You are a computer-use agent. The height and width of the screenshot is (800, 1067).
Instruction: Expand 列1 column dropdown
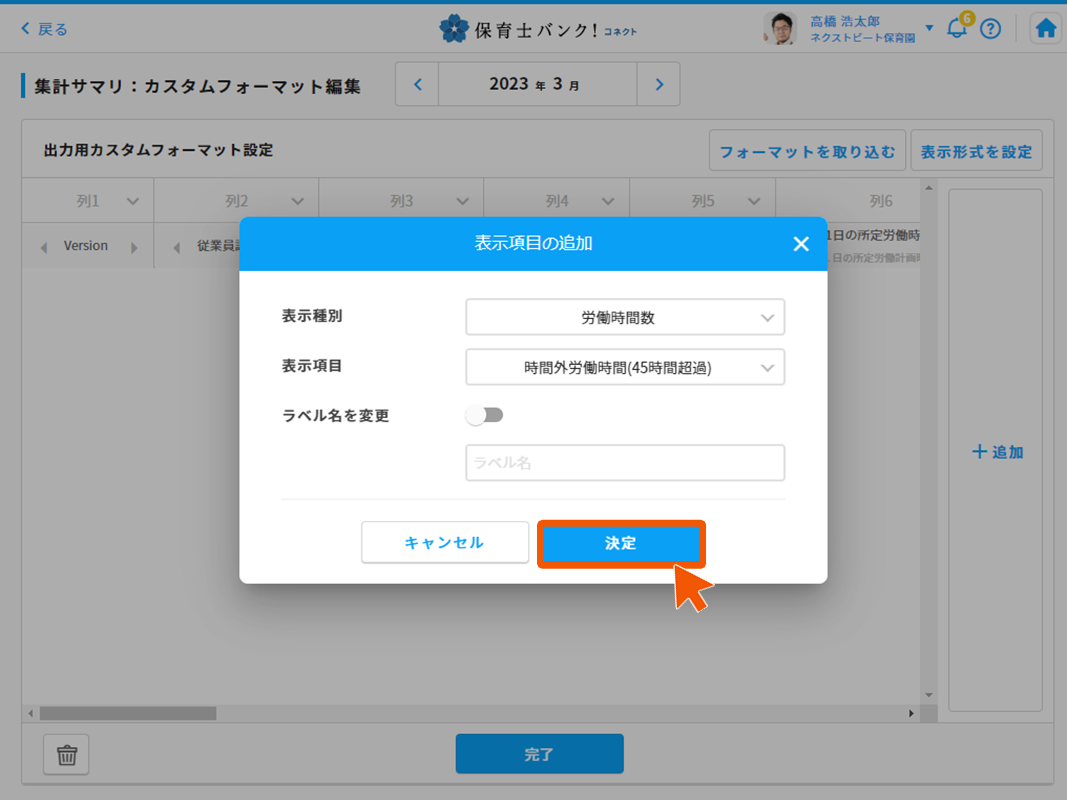(133, 201)
